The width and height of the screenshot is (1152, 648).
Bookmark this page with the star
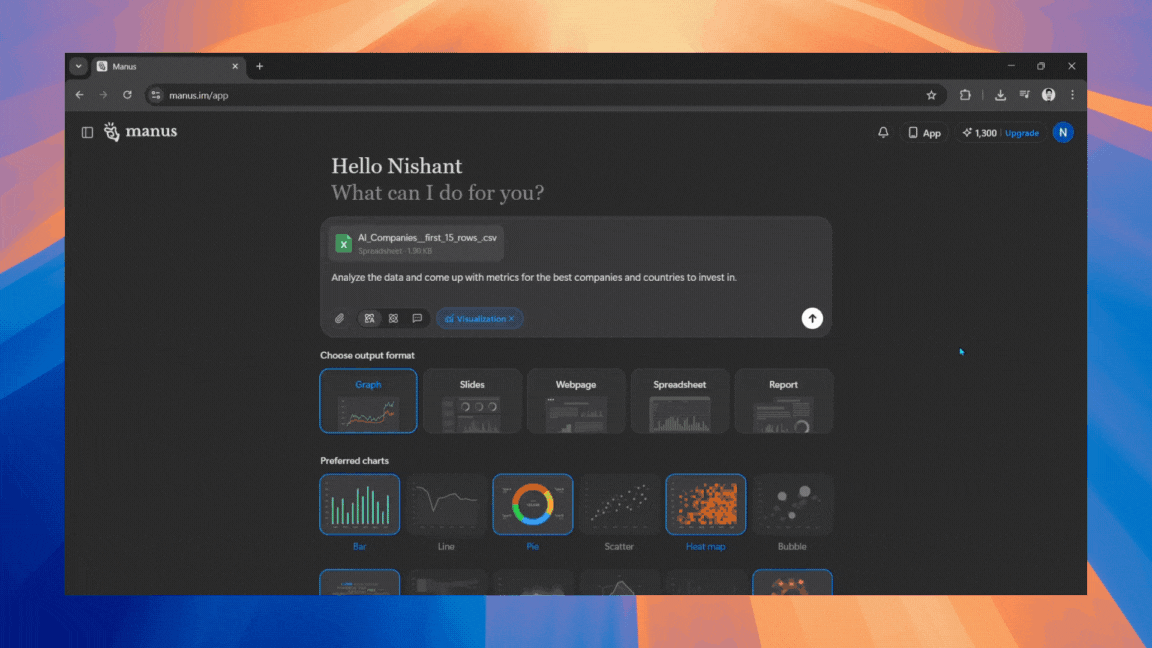(x=931, y=96)
